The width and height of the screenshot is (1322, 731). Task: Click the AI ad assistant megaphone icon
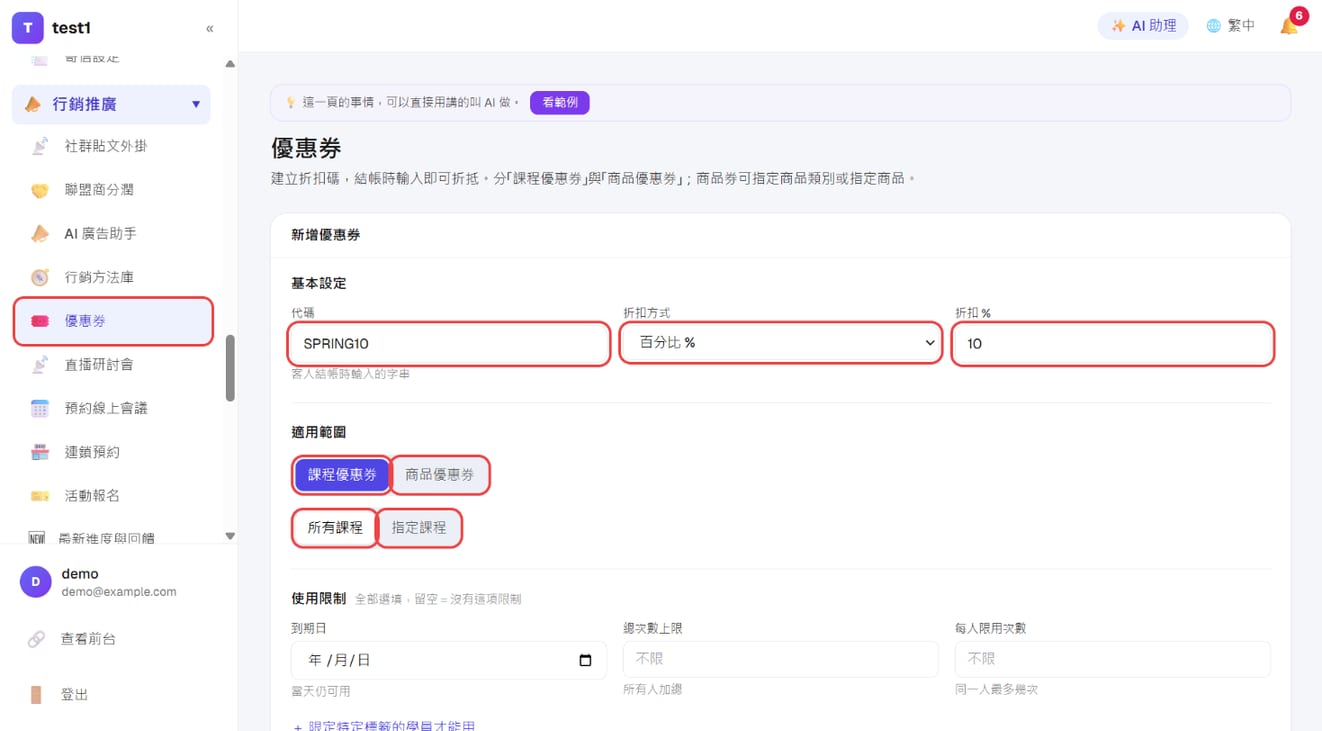click(x=40, y=233)
